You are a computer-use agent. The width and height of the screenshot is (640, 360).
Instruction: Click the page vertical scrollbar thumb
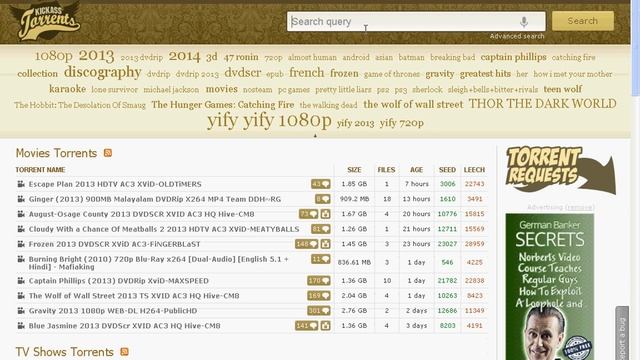pyautogui.click(x=636, y=48)
